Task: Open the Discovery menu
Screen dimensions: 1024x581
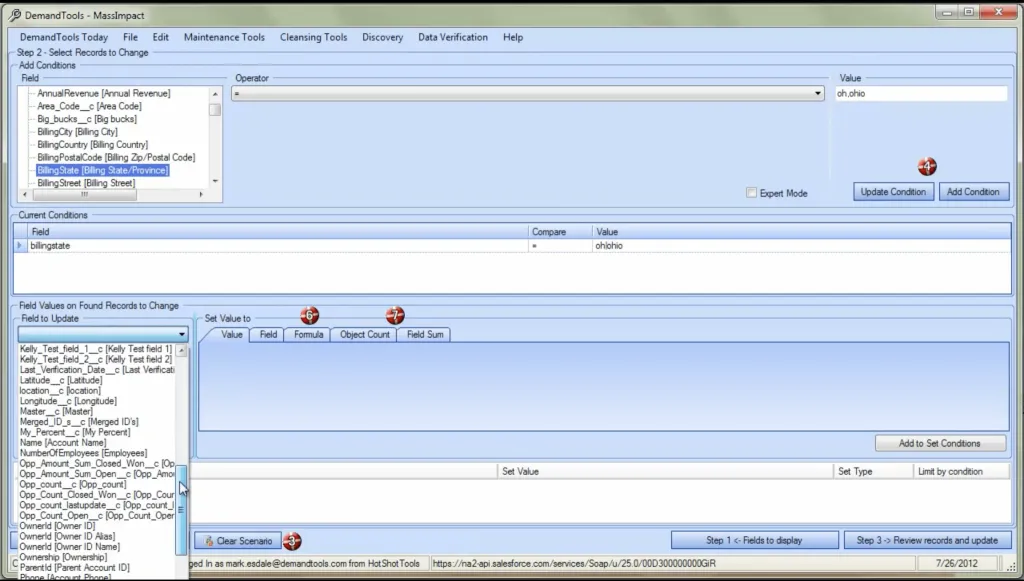Action: [x=383, y=37]
